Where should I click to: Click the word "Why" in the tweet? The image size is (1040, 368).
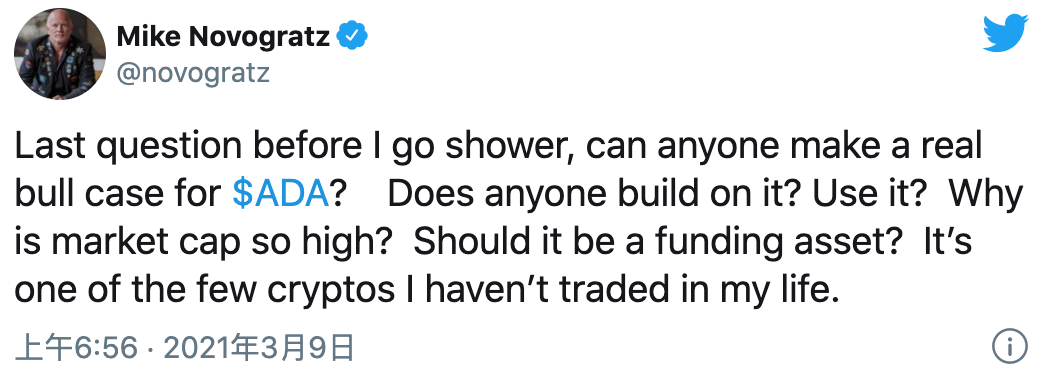point(986,195)
